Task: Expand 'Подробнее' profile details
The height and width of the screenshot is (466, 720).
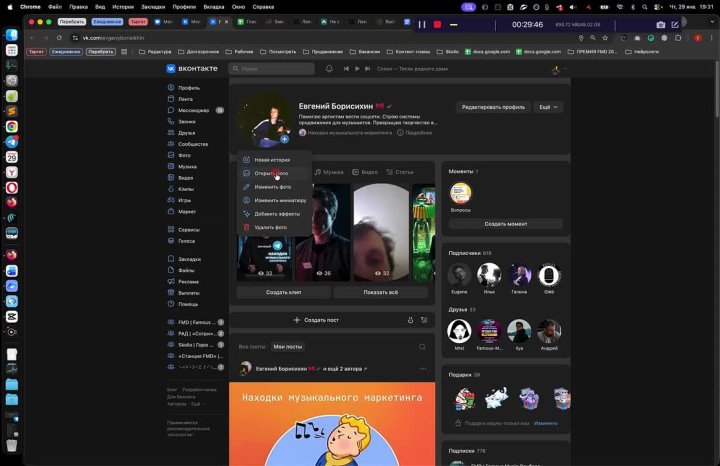Action: tap(418, 132)
